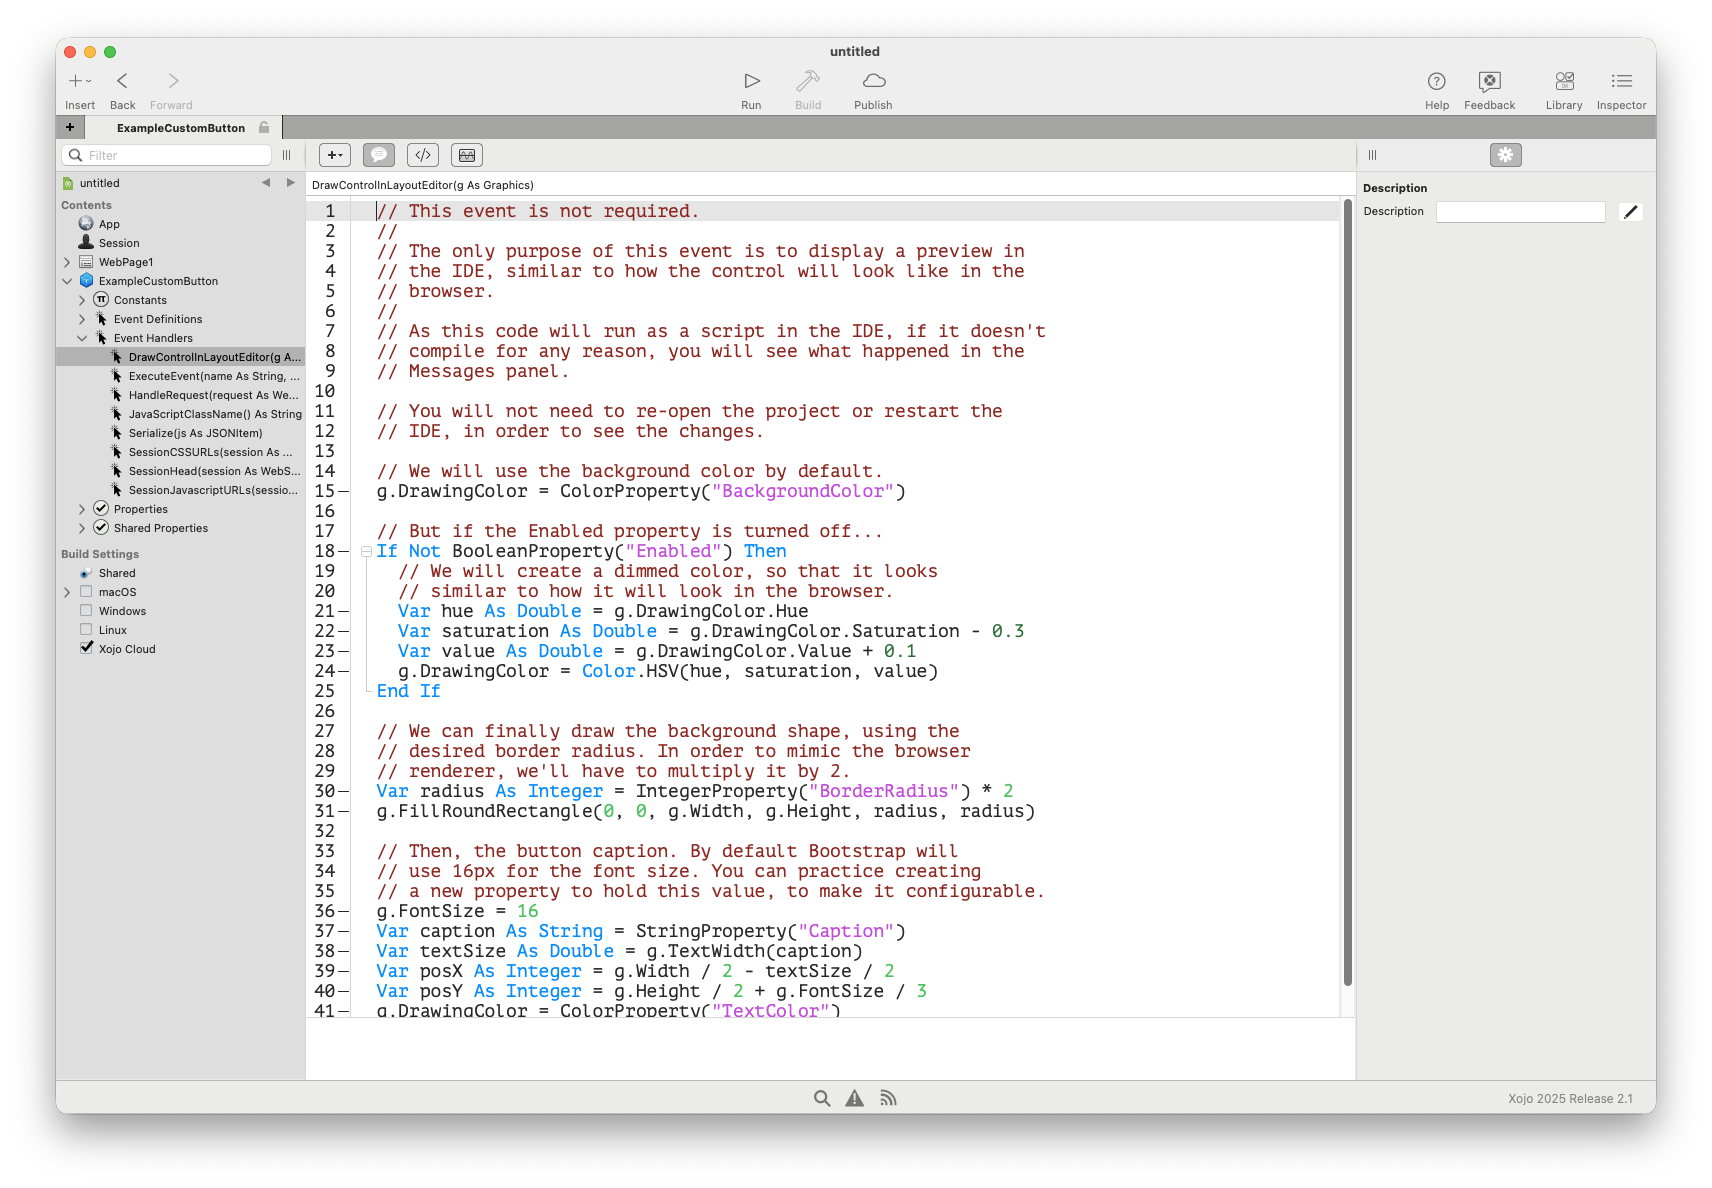Select the HandleRequest event handler
The image size is (1712, 1188).
[213, 395]
